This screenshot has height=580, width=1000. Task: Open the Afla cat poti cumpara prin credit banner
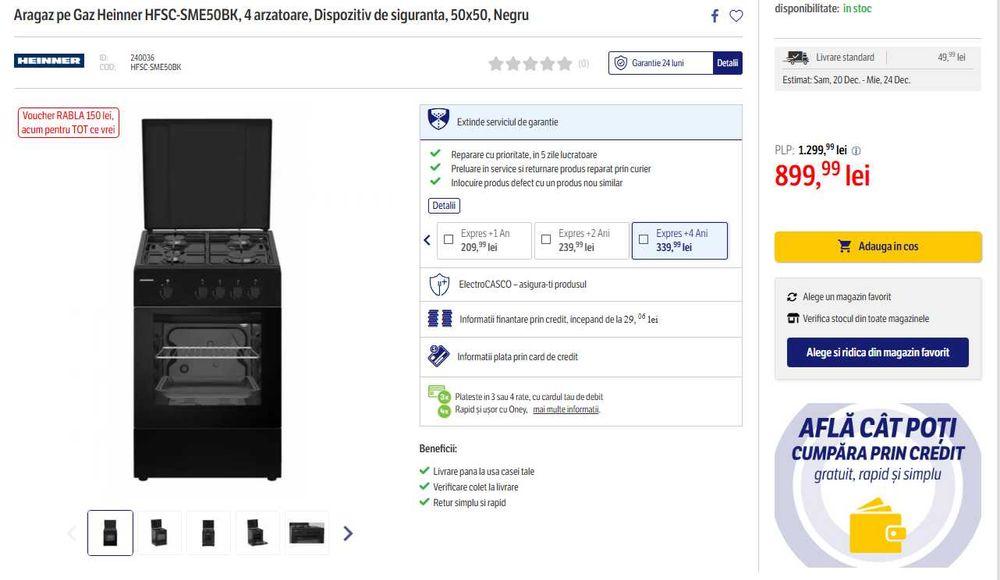878,485
